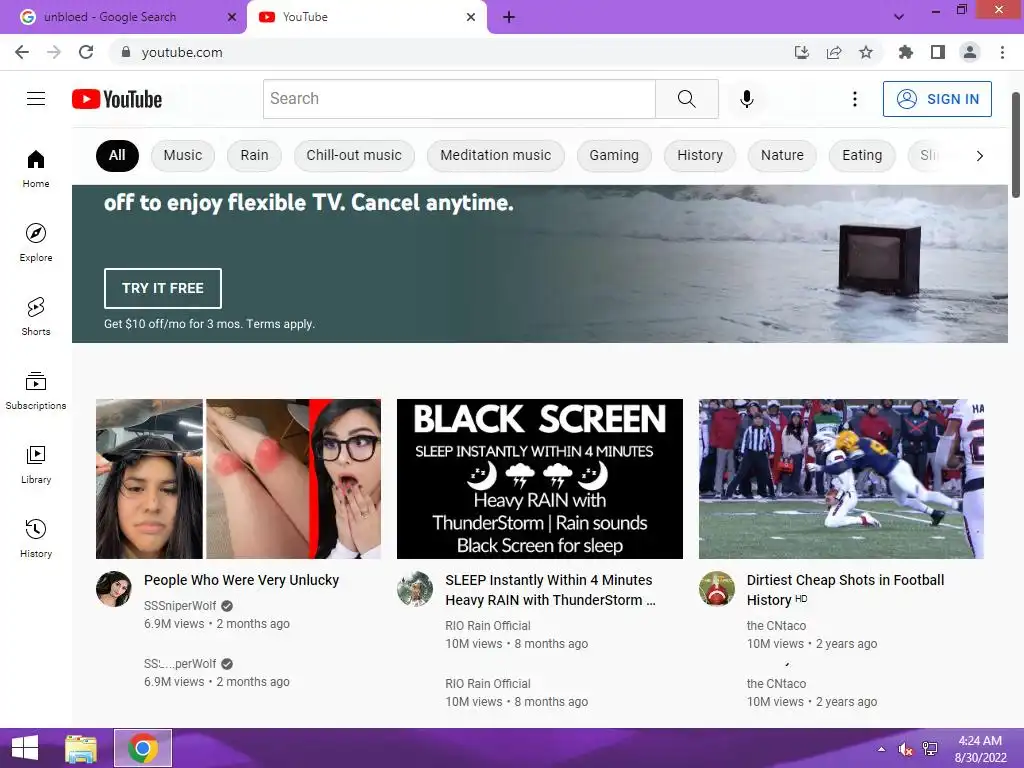Select the History filter chip
The image size is (1024, 768).
tap(699, 155)
